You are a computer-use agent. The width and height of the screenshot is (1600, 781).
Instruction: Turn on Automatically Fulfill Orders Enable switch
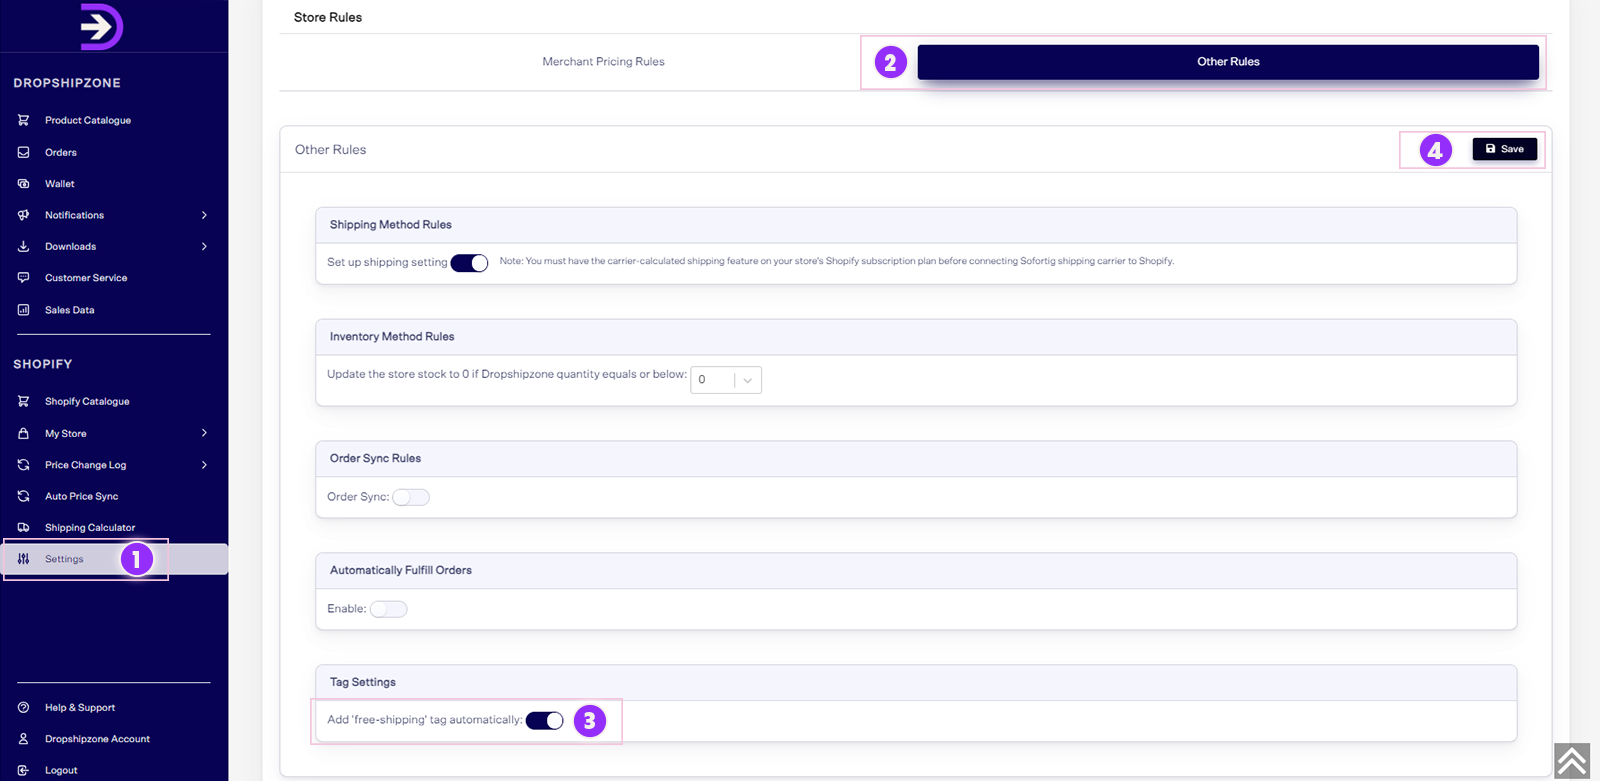(x=389, y=609)
